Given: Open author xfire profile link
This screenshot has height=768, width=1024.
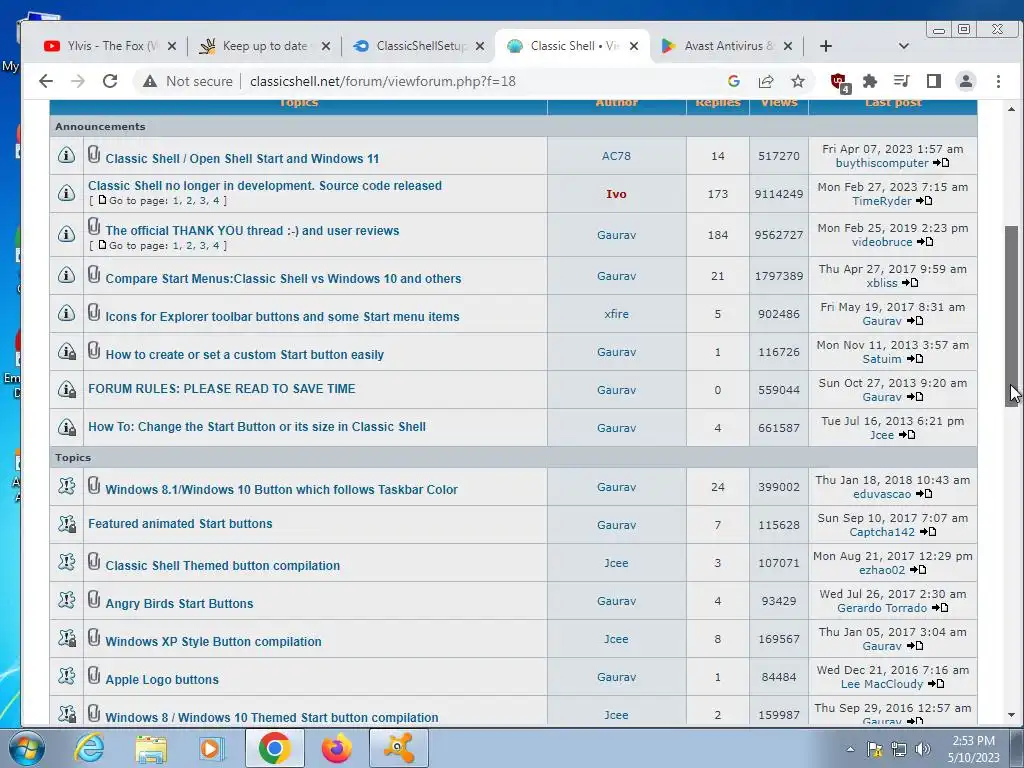Looking at the screenshot, I should pos(616,314).
